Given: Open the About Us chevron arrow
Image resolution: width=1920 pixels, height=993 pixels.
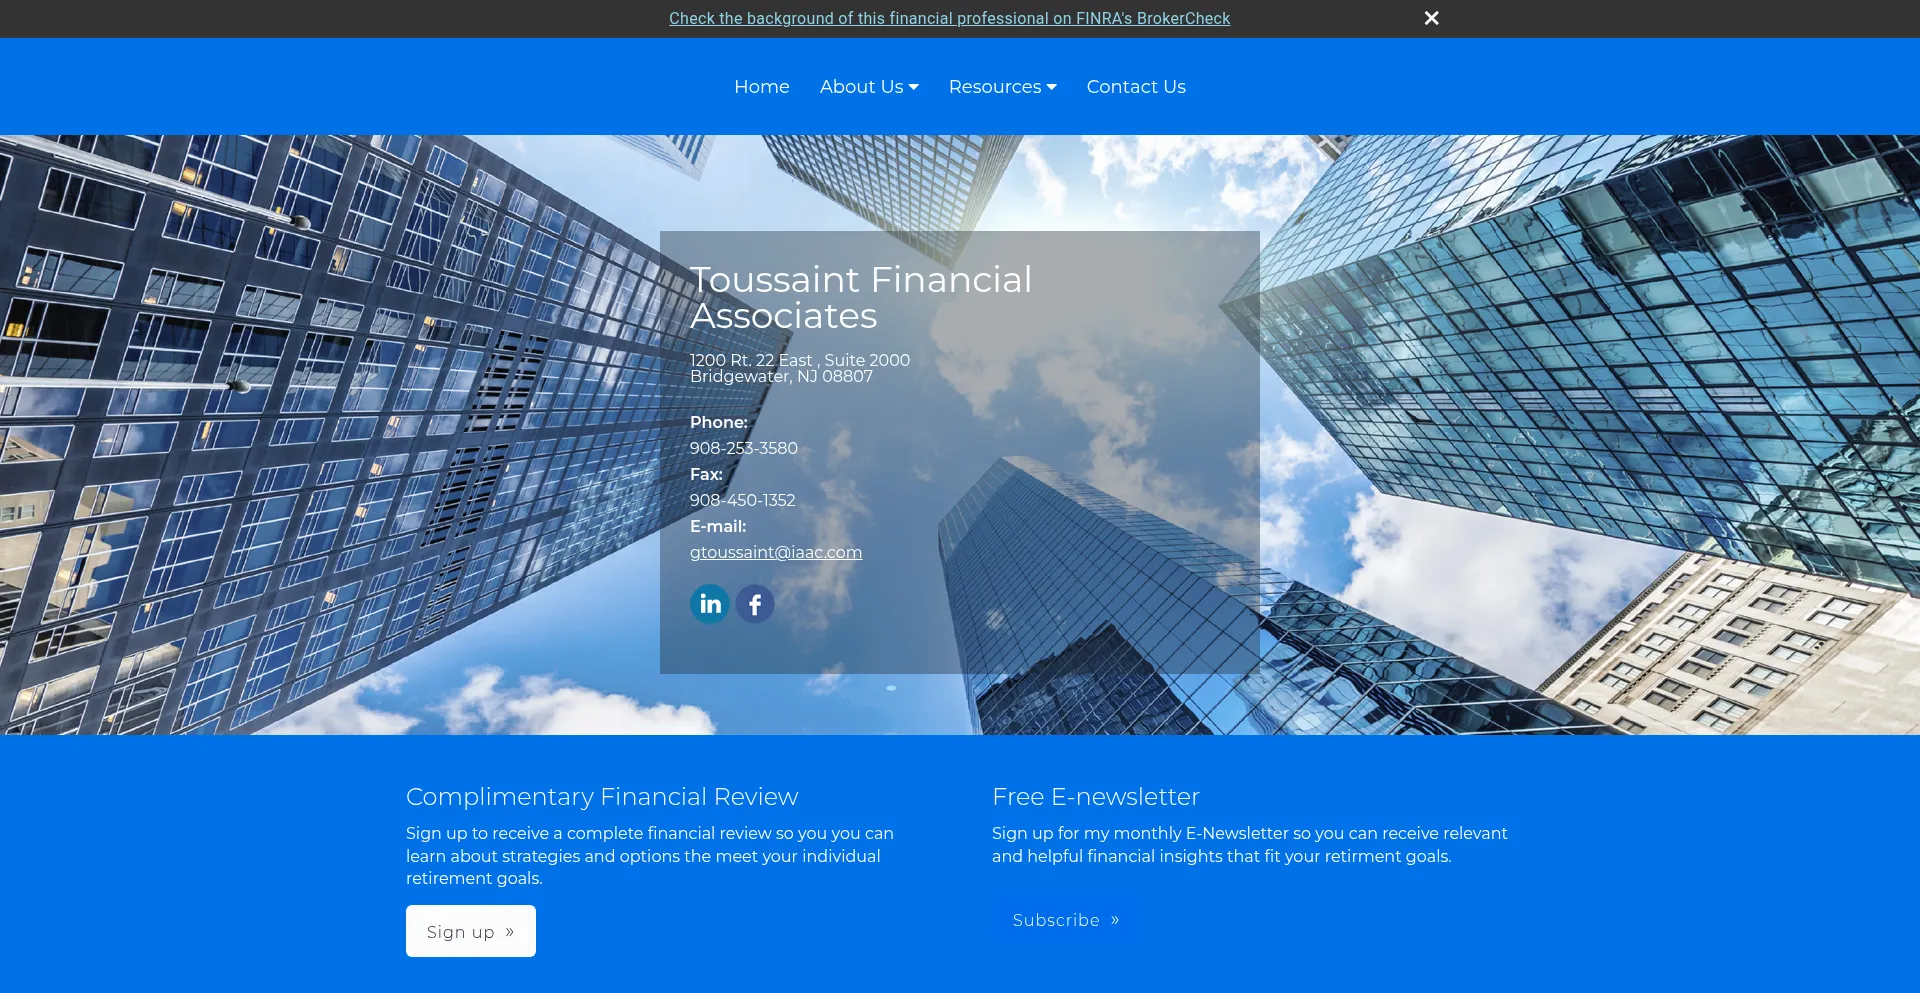Looking at the screenshot, I should pyautogui.click(x=913, y=87).
